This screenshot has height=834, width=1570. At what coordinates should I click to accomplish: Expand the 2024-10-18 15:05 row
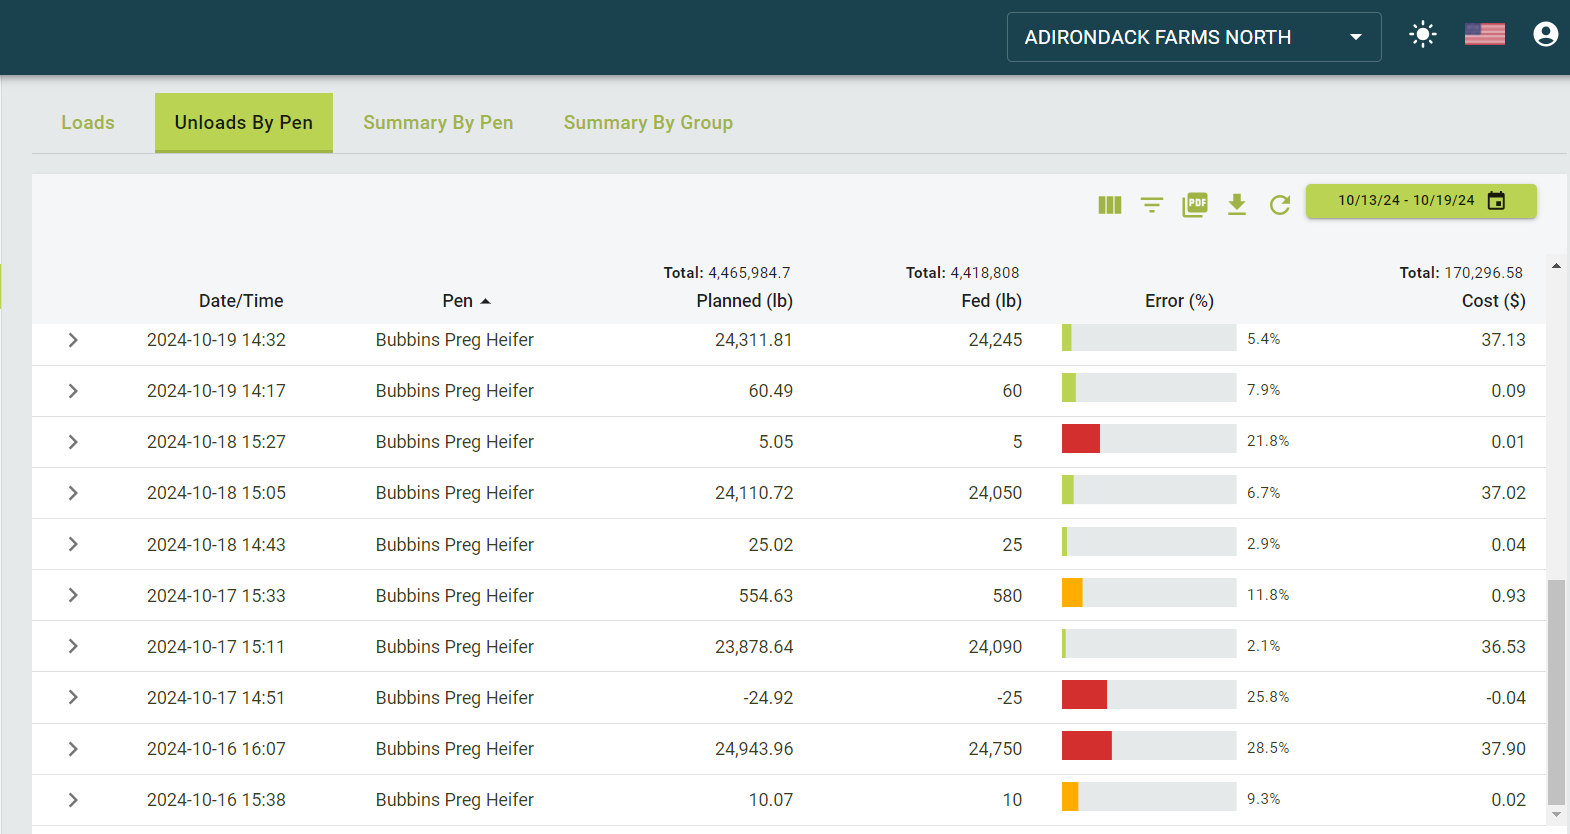coord(73,493)
